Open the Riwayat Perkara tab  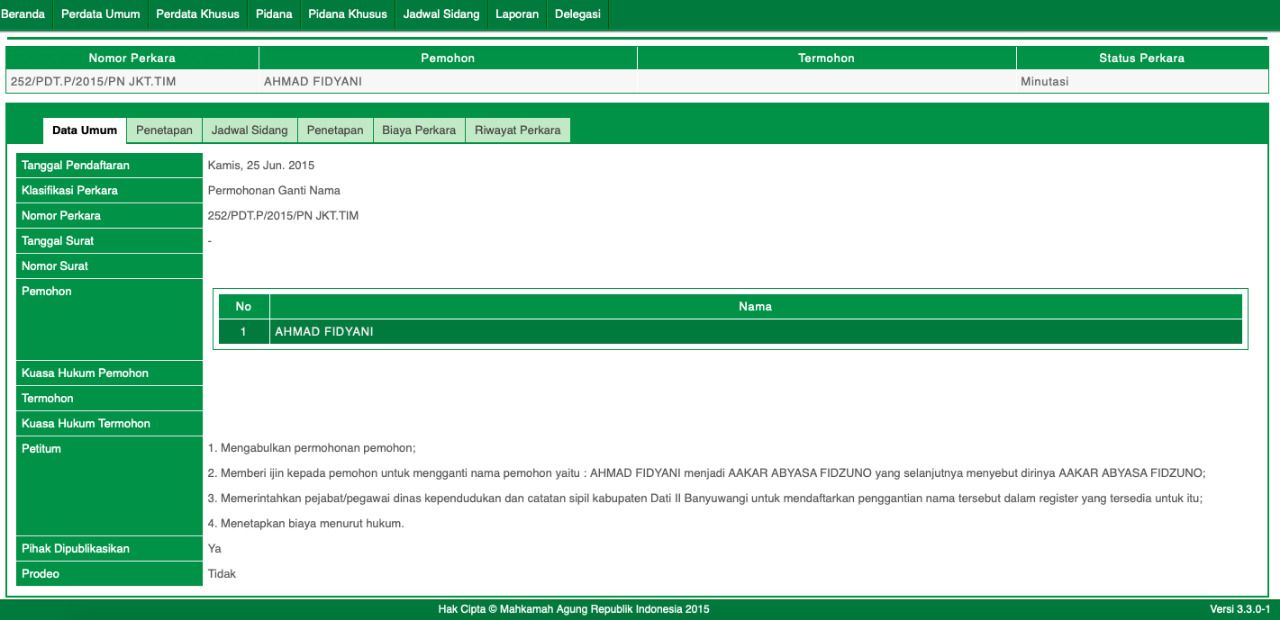click(x=518, y=130)
